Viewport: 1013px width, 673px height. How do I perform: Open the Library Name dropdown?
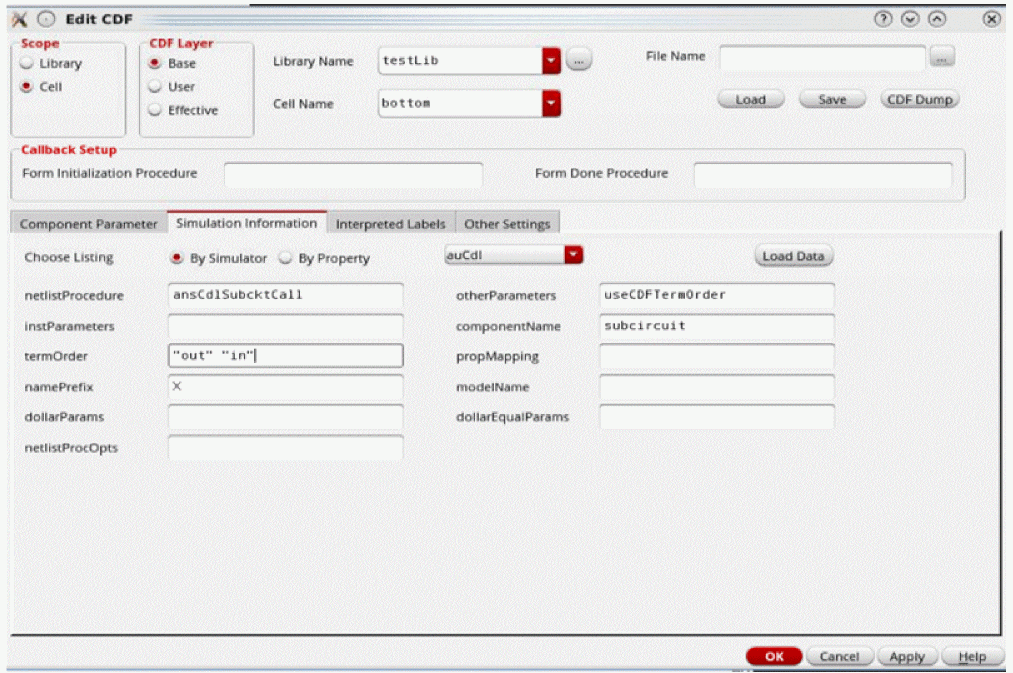point(551,61)
